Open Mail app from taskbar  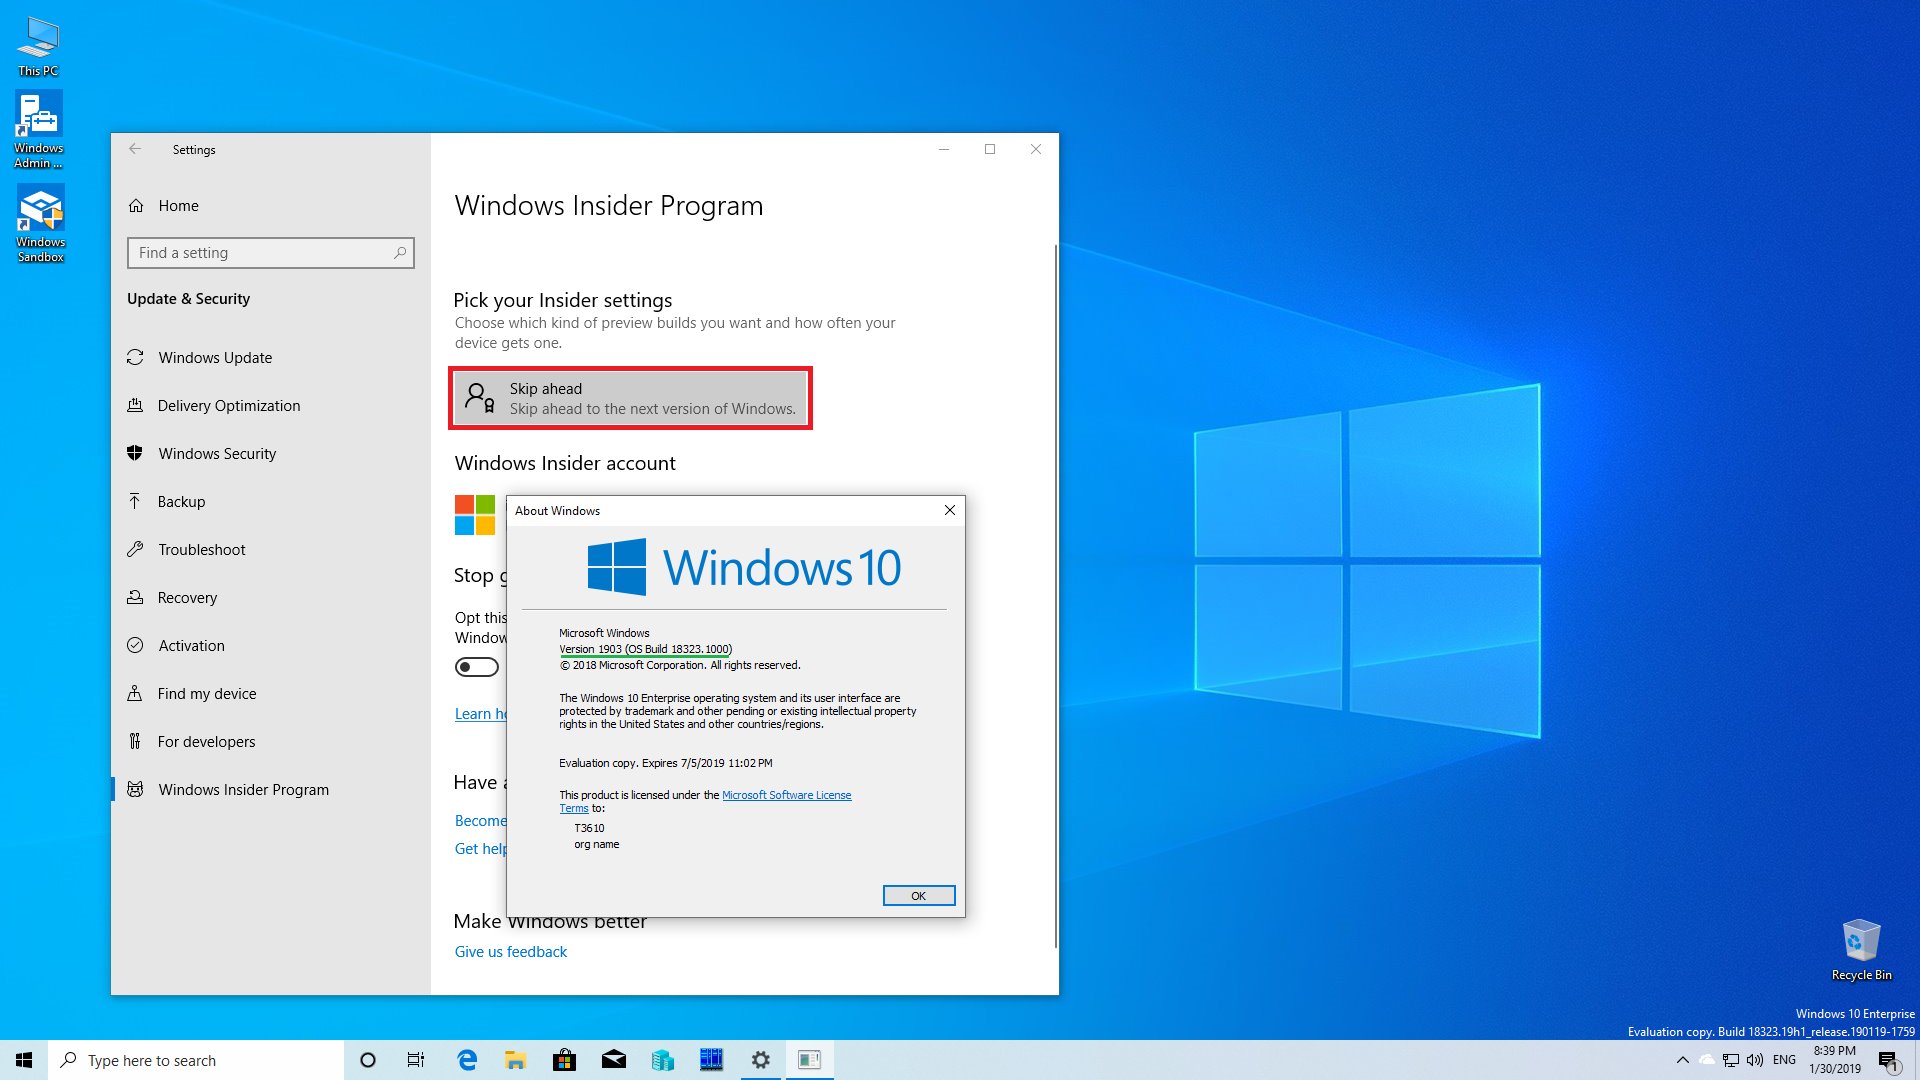(x=613, y=1060)
